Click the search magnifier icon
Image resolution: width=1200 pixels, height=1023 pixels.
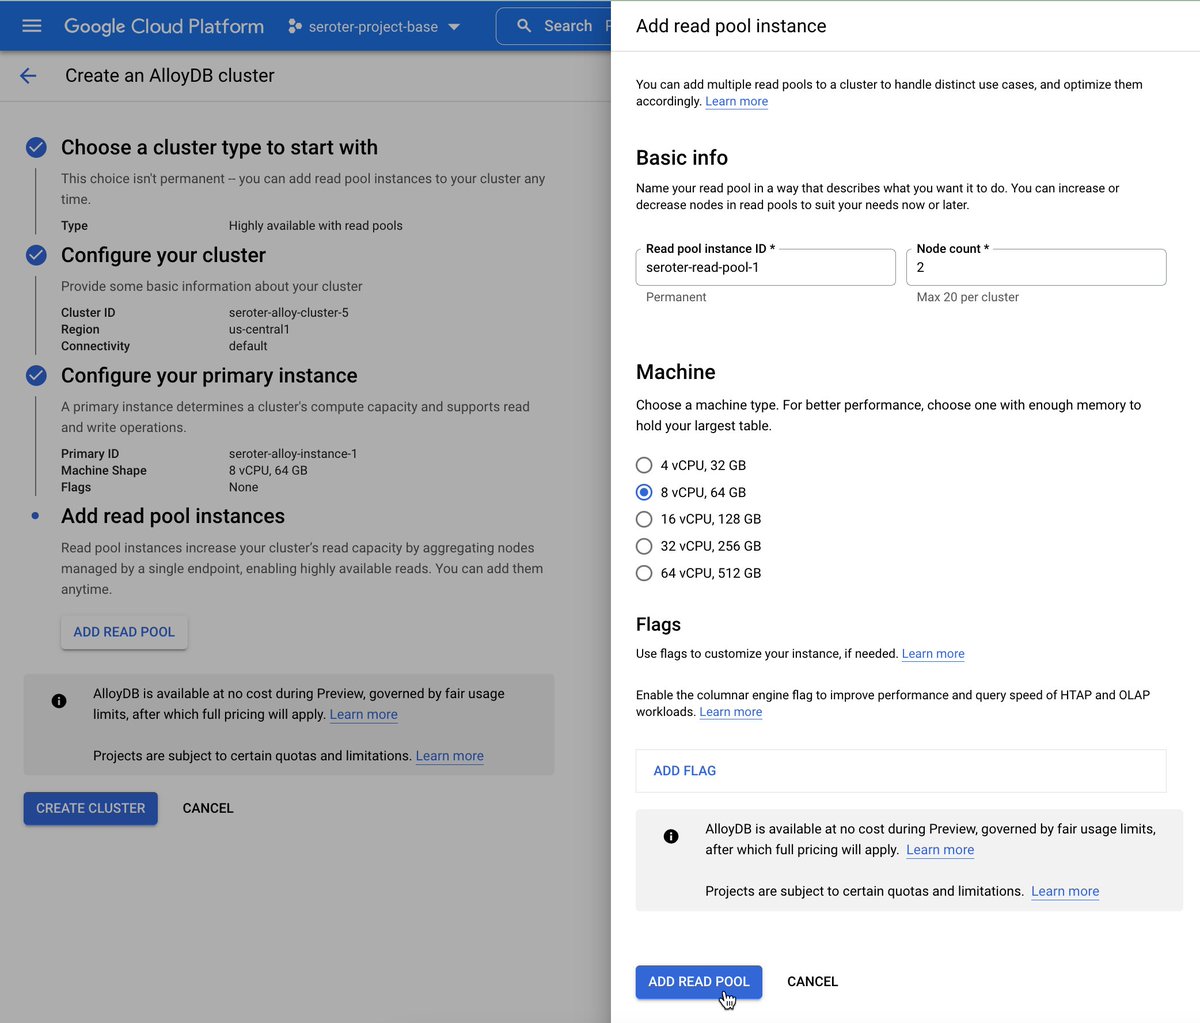tap(524, 26)
